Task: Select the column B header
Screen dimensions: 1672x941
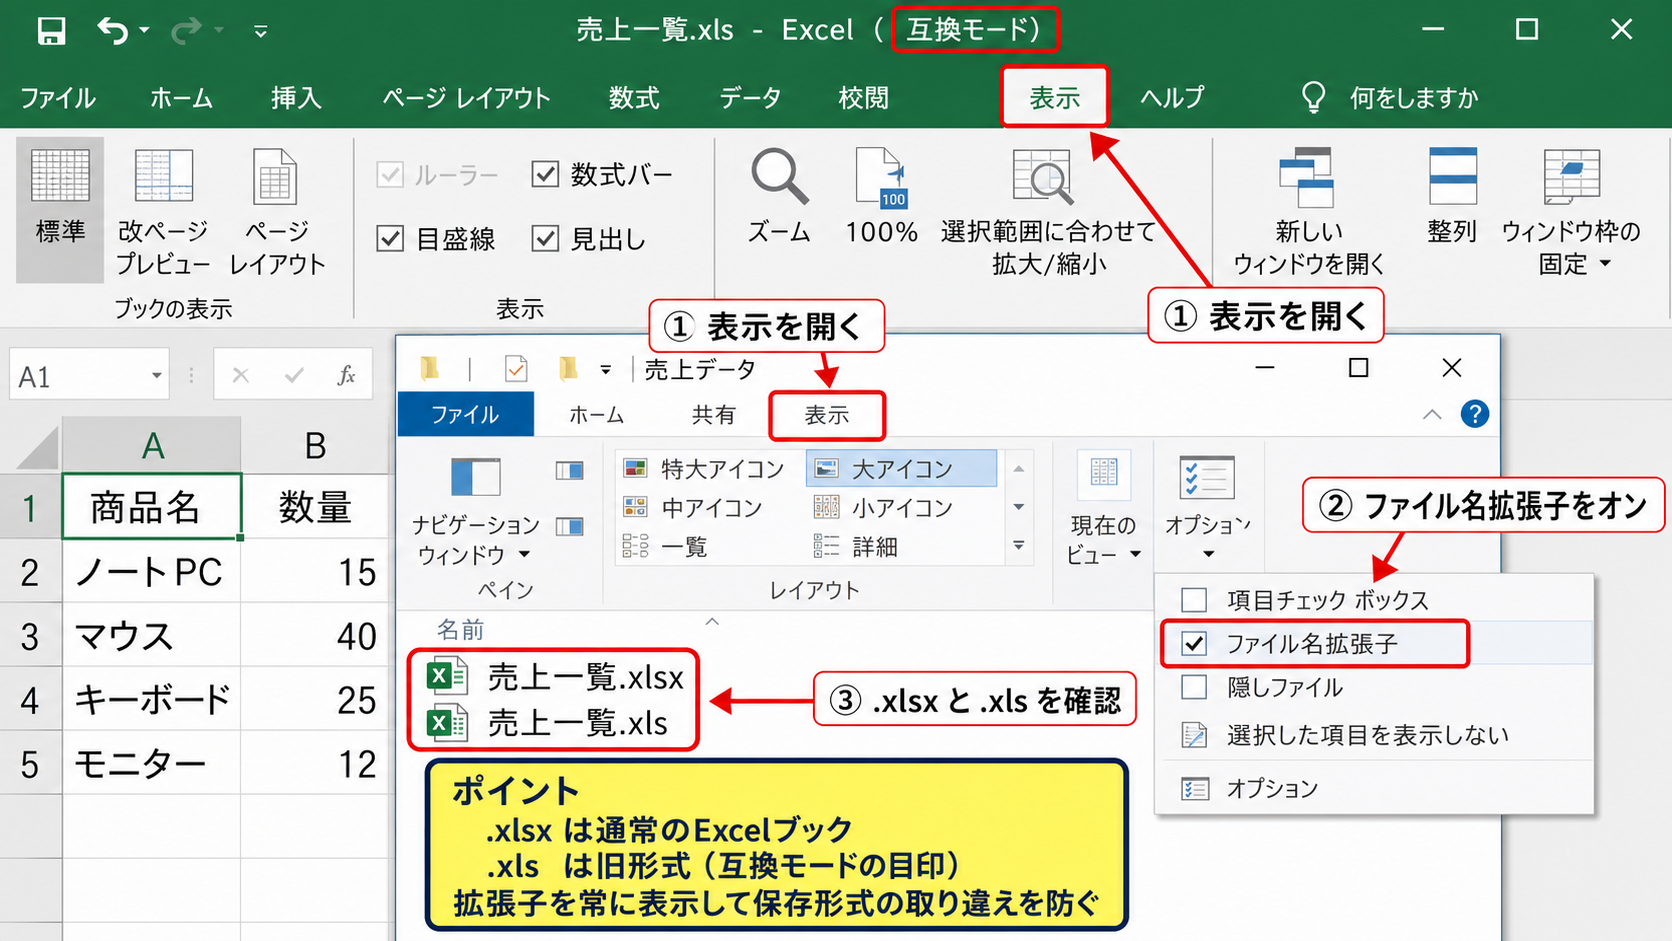Action: click(x=315, y=446)
